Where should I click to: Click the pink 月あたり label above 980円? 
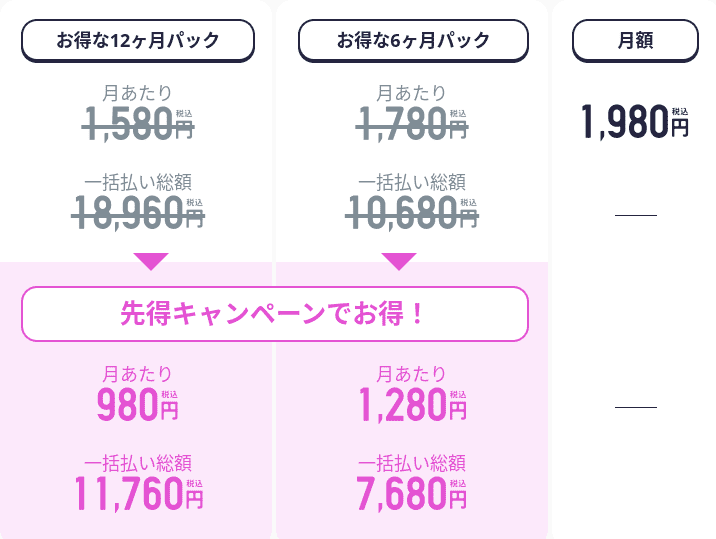(x=138, y=375)
